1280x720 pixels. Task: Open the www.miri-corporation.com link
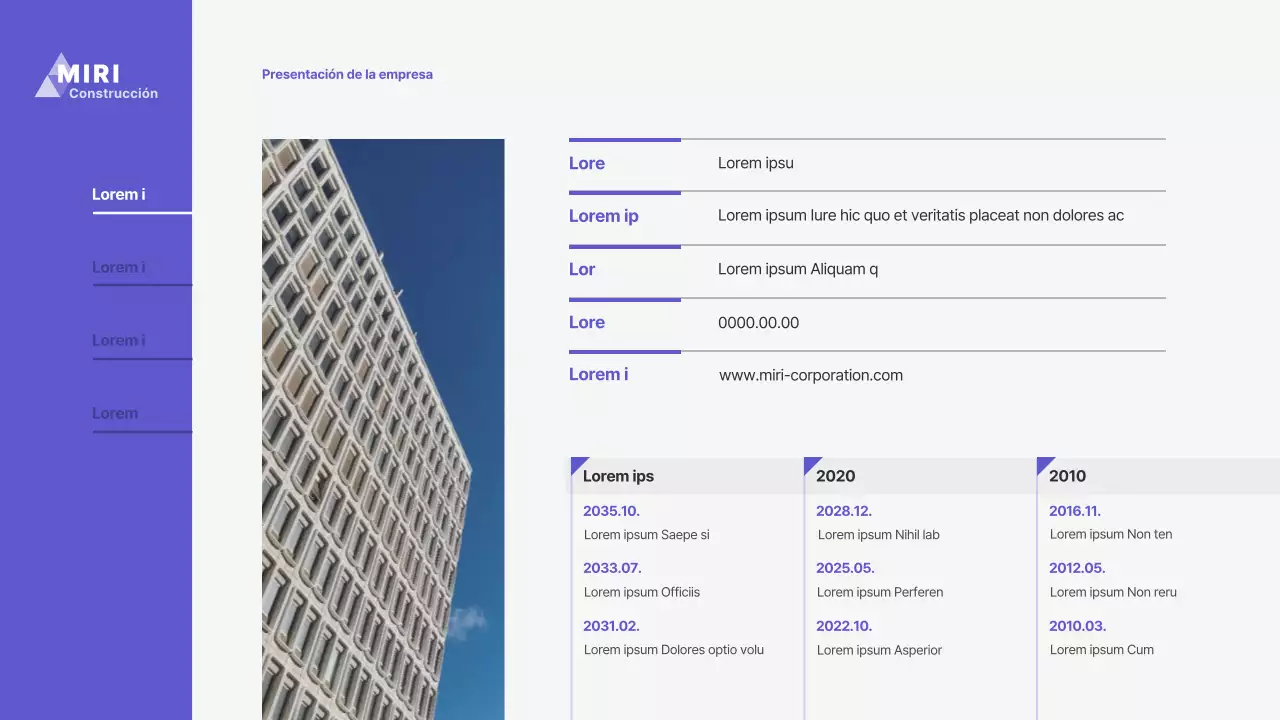click(810, 376)
